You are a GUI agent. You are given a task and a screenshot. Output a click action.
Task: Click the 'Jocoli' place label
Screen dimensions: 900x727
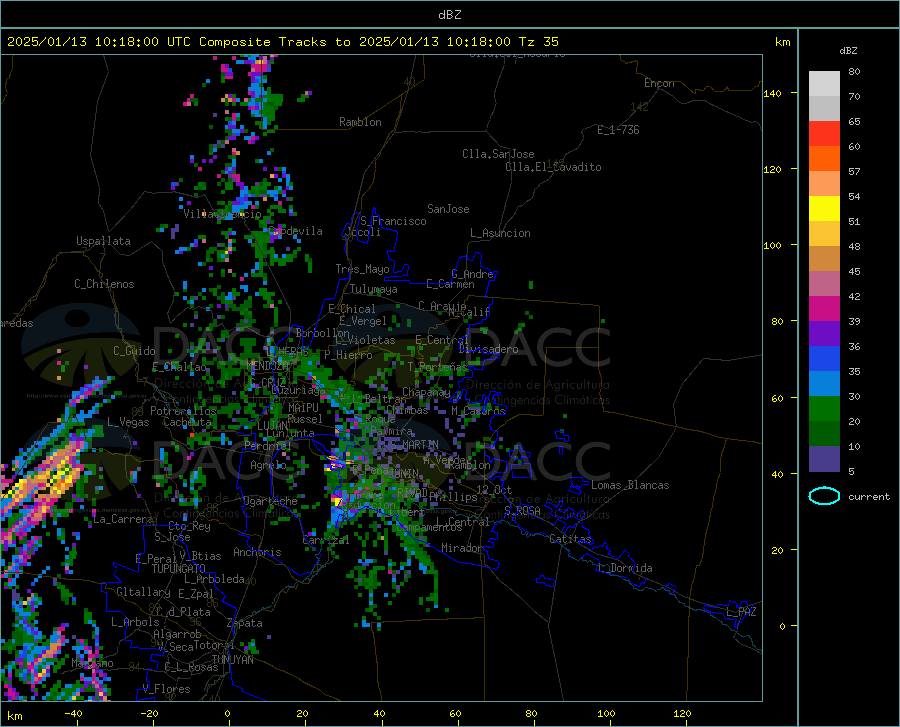pyautogui.click(x=363, y=232)
